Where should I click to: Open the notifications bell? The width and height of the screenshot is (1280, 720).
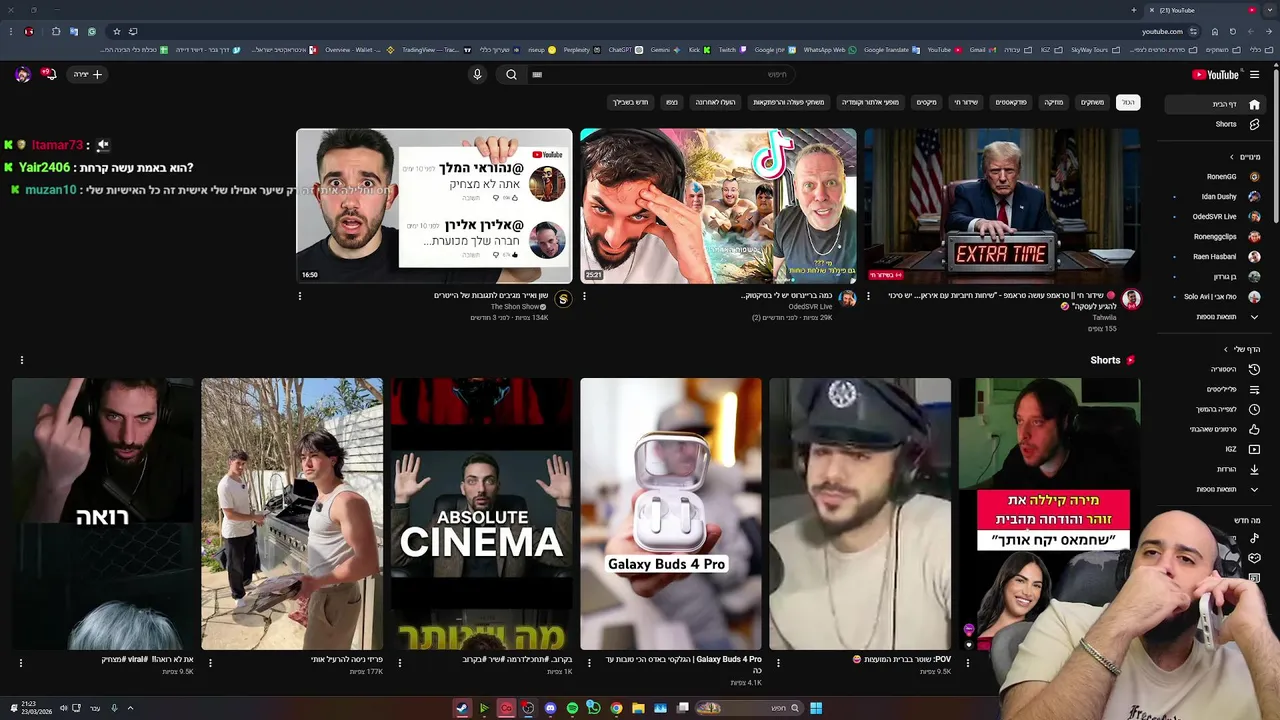pyautogui.click(x=47, y=74)
